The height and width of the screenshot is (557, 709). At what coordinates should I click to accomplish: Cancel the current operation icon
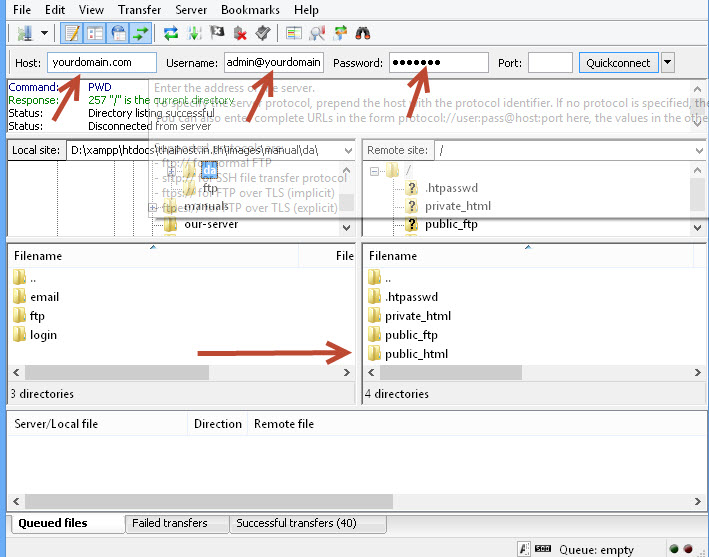(217, 33)
